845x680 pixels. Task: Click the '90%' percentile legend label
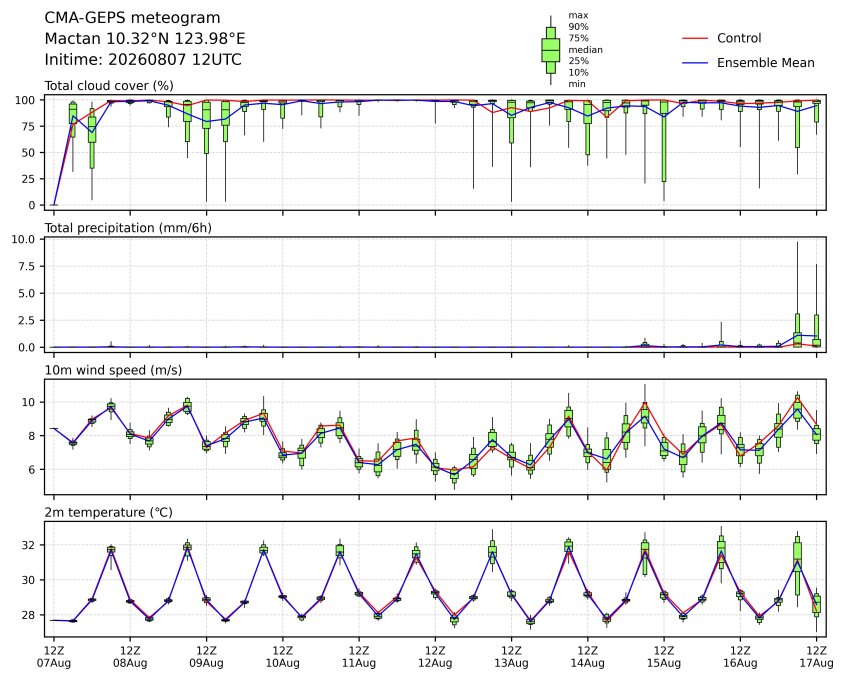coord(578,27)
